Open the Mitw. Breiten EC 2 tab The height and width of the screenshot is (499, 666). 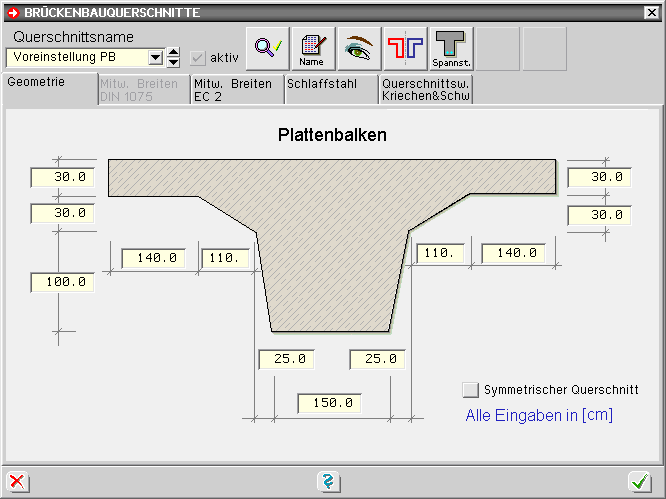[x=237, y=90]
